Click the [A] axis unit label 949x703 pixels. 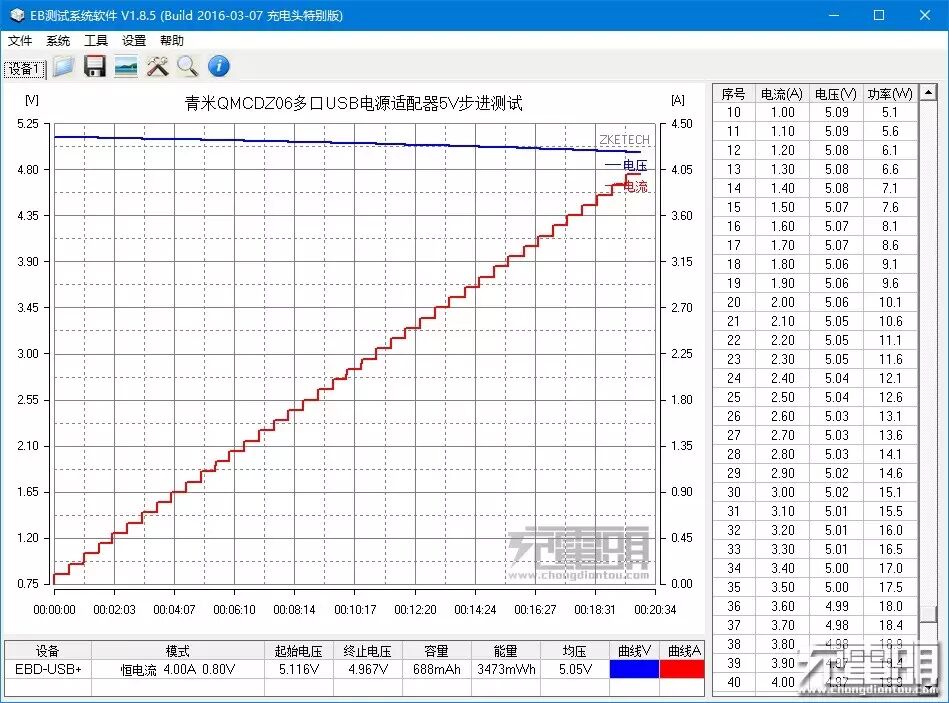678,100
